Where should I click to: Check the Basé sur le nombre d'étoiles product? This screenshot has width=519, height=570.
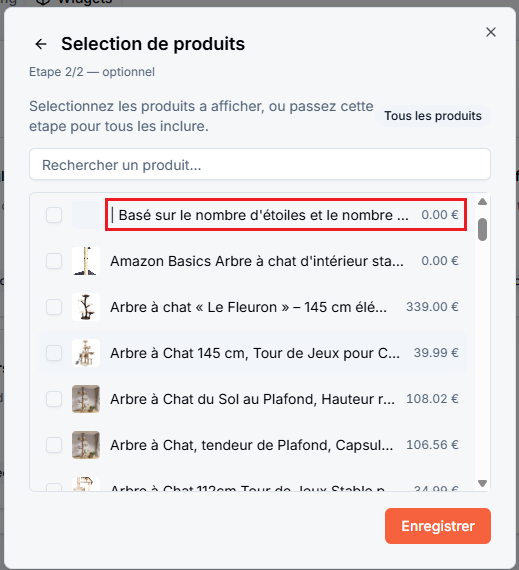coord(54,215)
